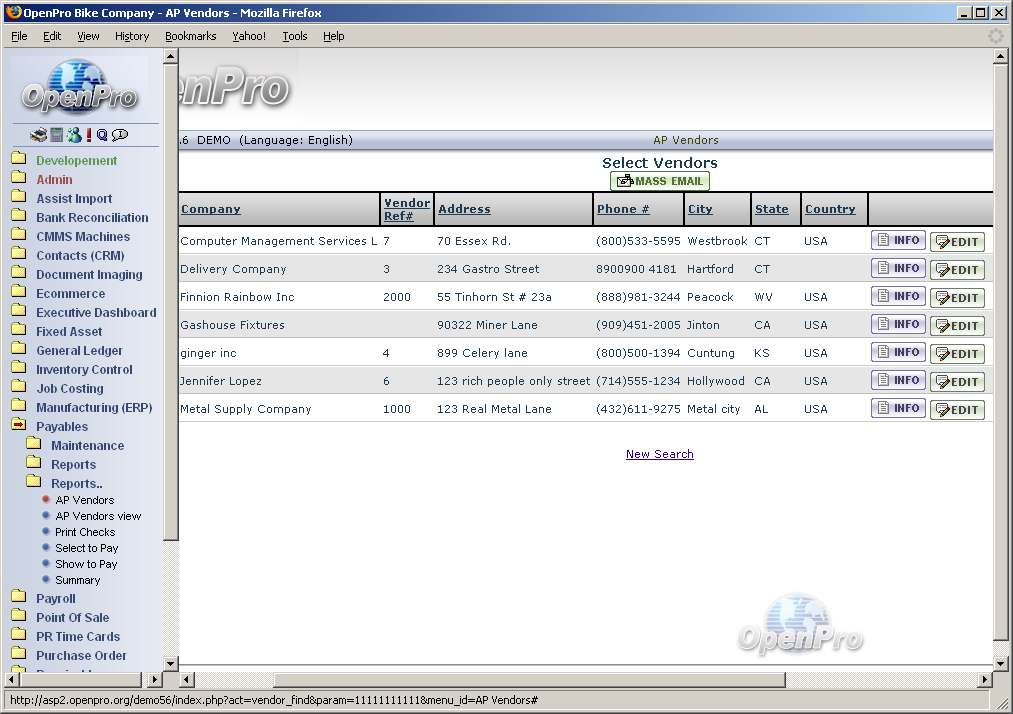The image size is (1013, 714).
Task: Open the Bookmarks menu
Action: [190, 36]
